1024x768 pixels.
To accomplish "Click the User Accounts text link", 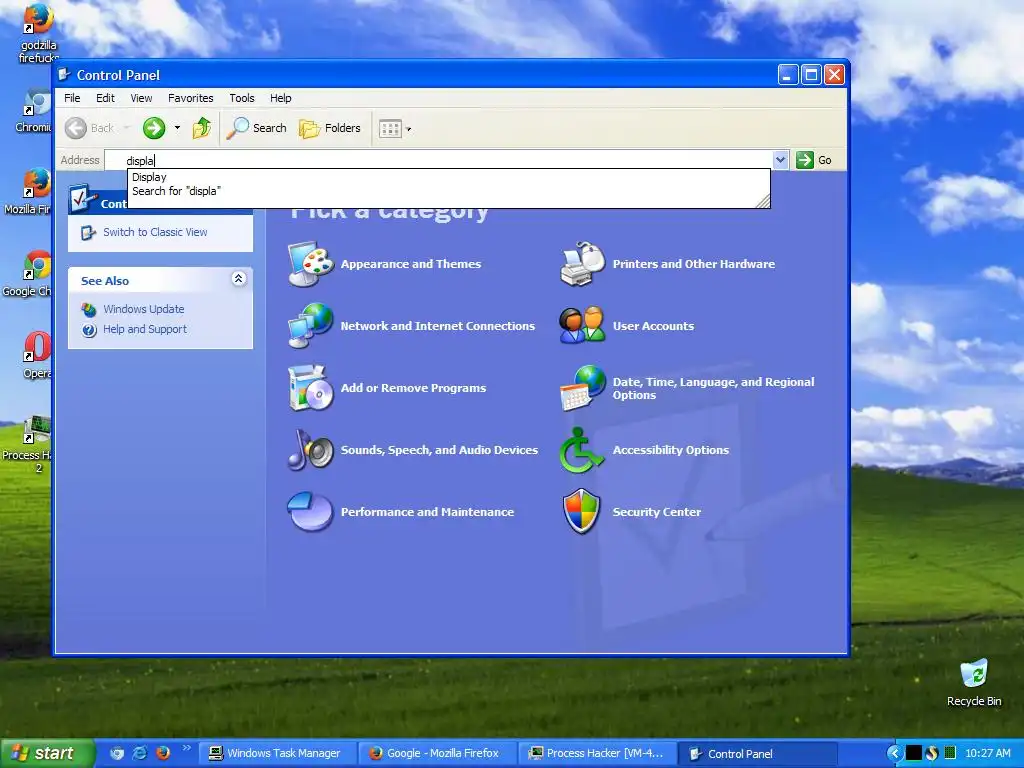I will coord(653,326).
